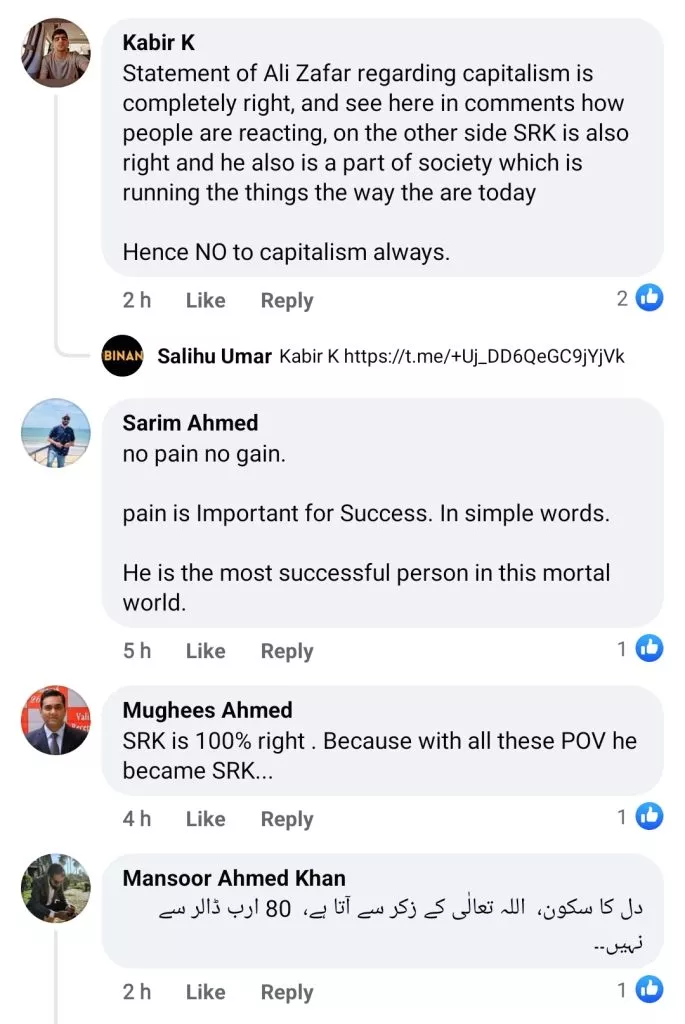
Task: Reply to Kabir K's comment
Action: [287, 300]
